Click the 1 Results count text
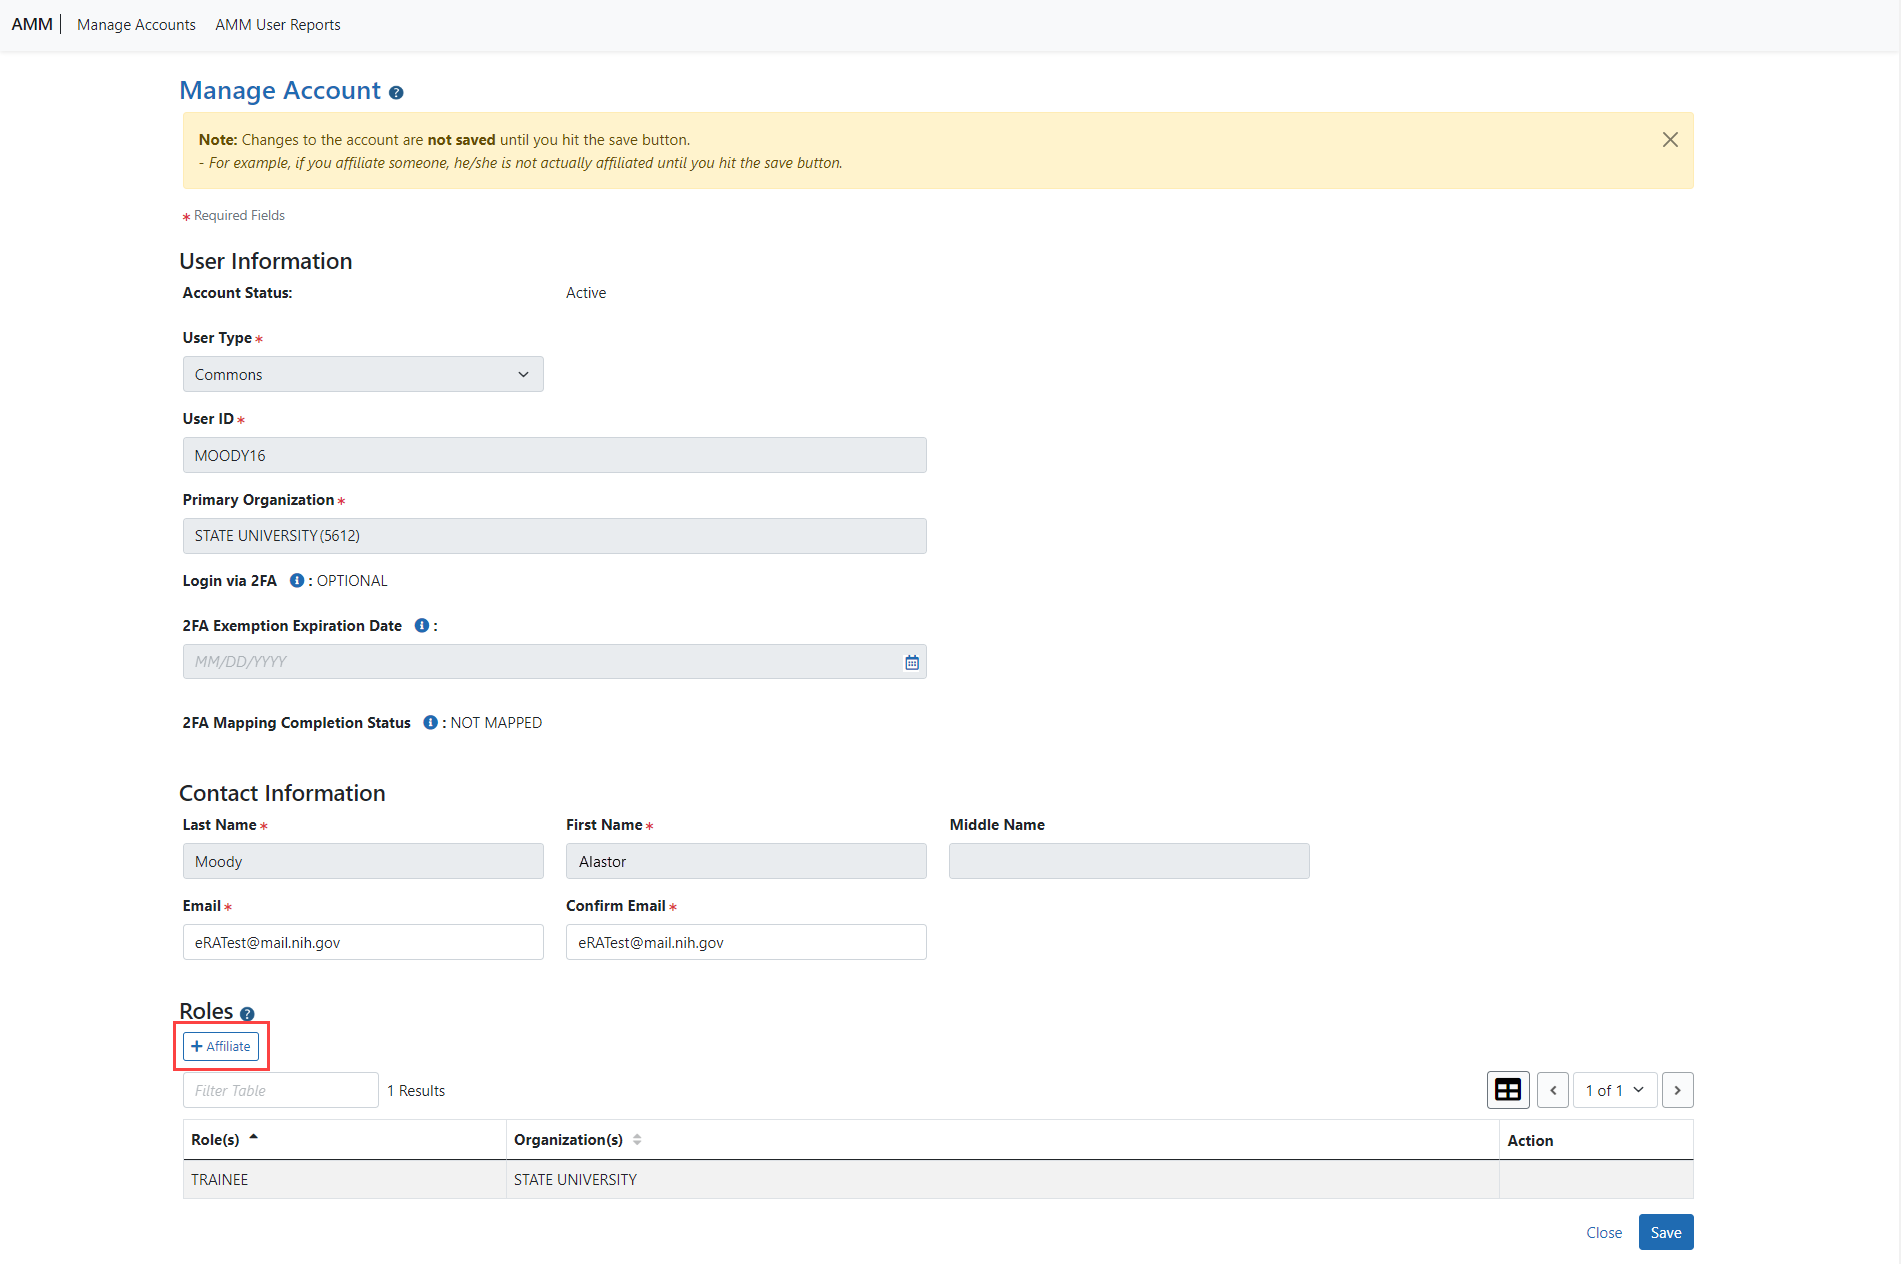Screen dimensions: 1901x1264 (x=416, y=1090)
